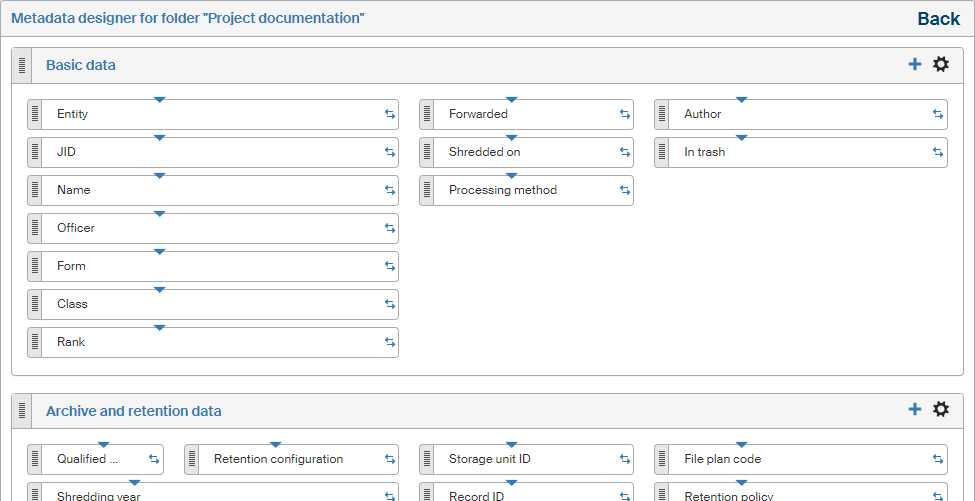The image size is (975, 501).
Task: Open Archive and retention data settings gear
Action: [x=941, y=410]
